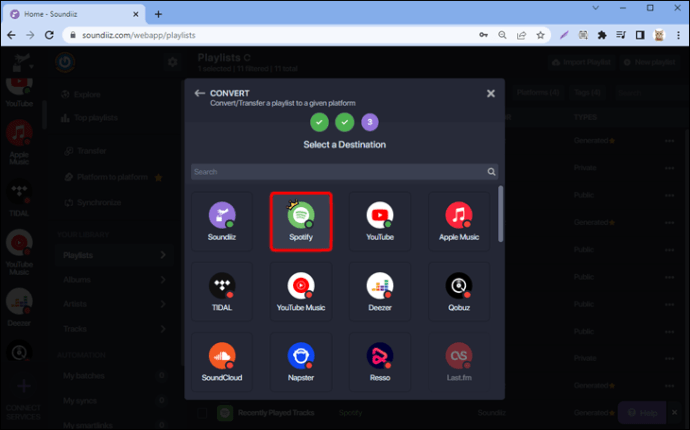The image size is (690, 430).
Task: Click New playlist button
Action: pyautogui.click(x=650, y=62)
